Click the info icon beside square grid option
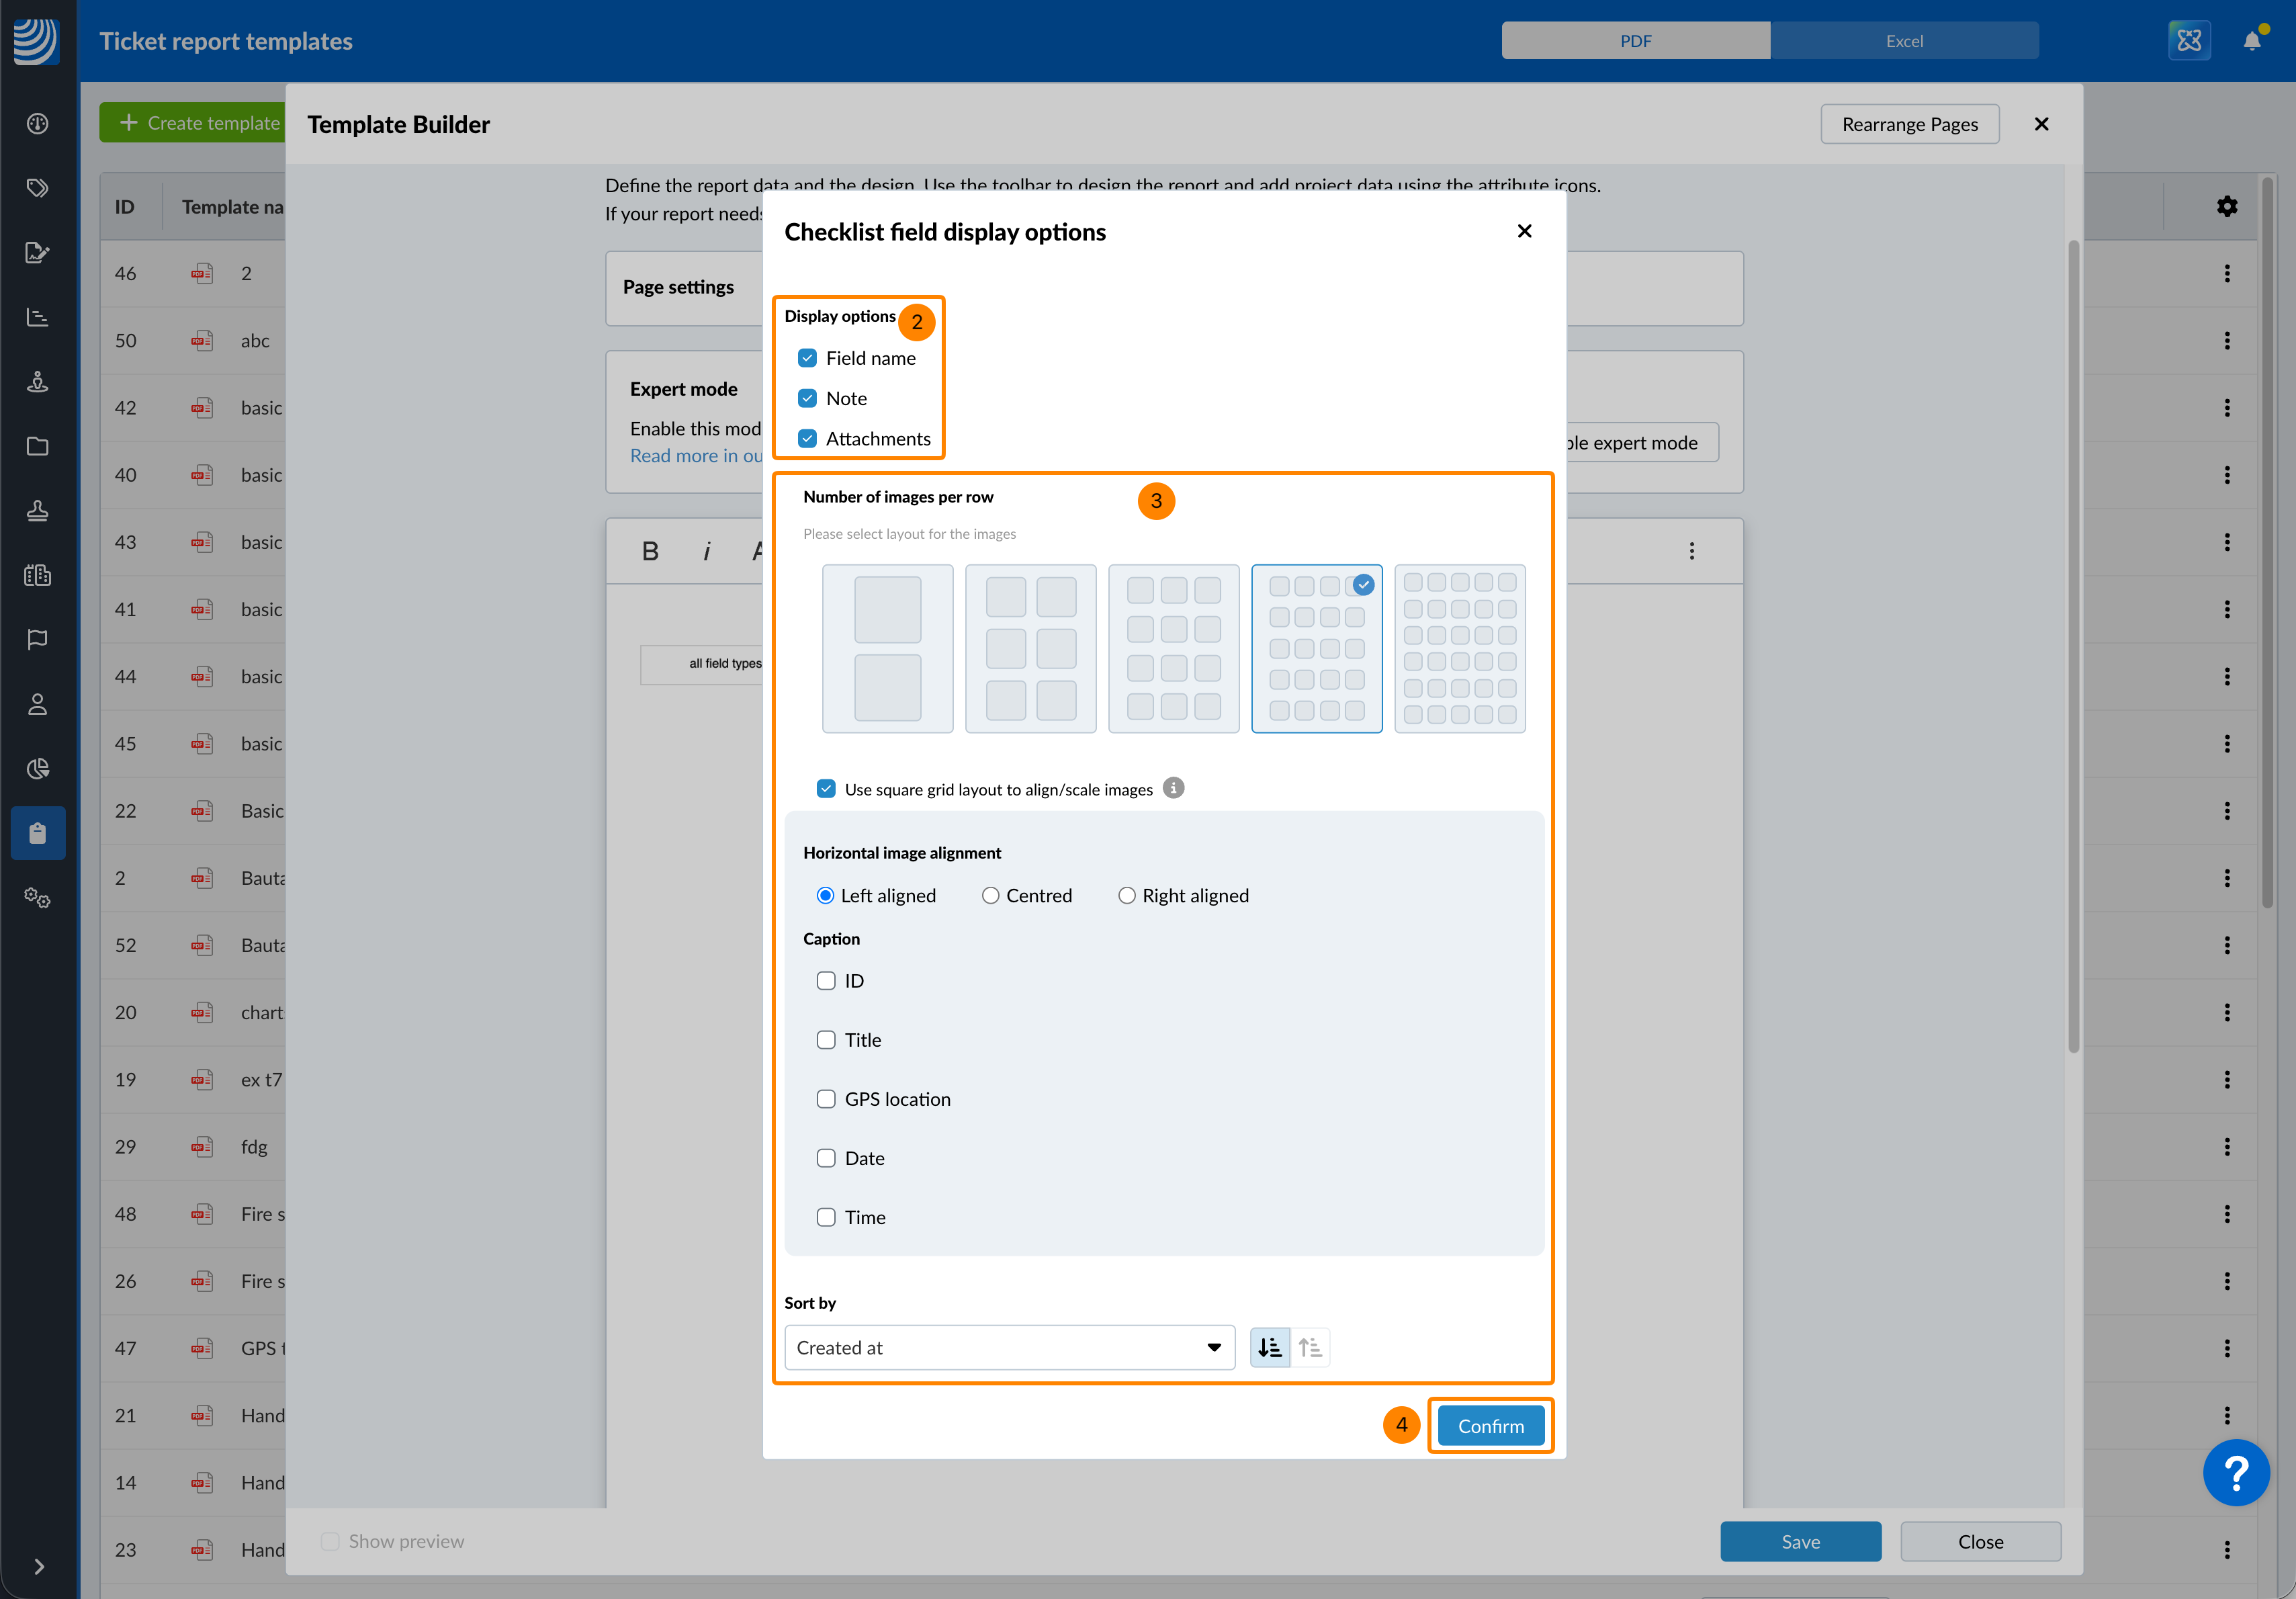The height and width of the screenshot is (1599, 2296). 1174,788
